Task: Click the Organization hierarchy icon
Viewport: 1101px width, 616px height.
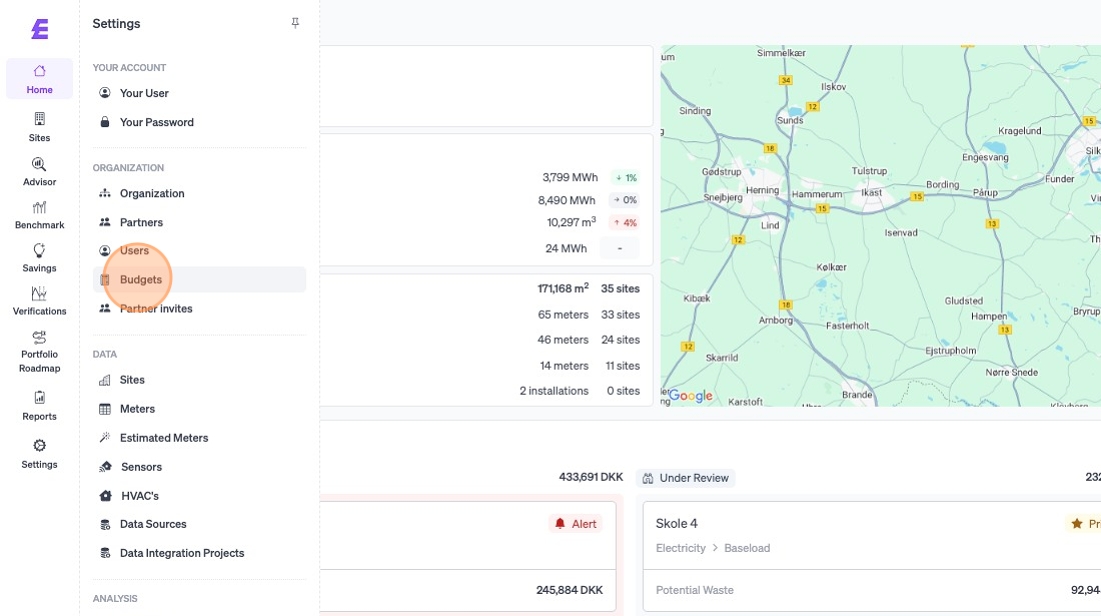Action: click(x=105, y=193)
